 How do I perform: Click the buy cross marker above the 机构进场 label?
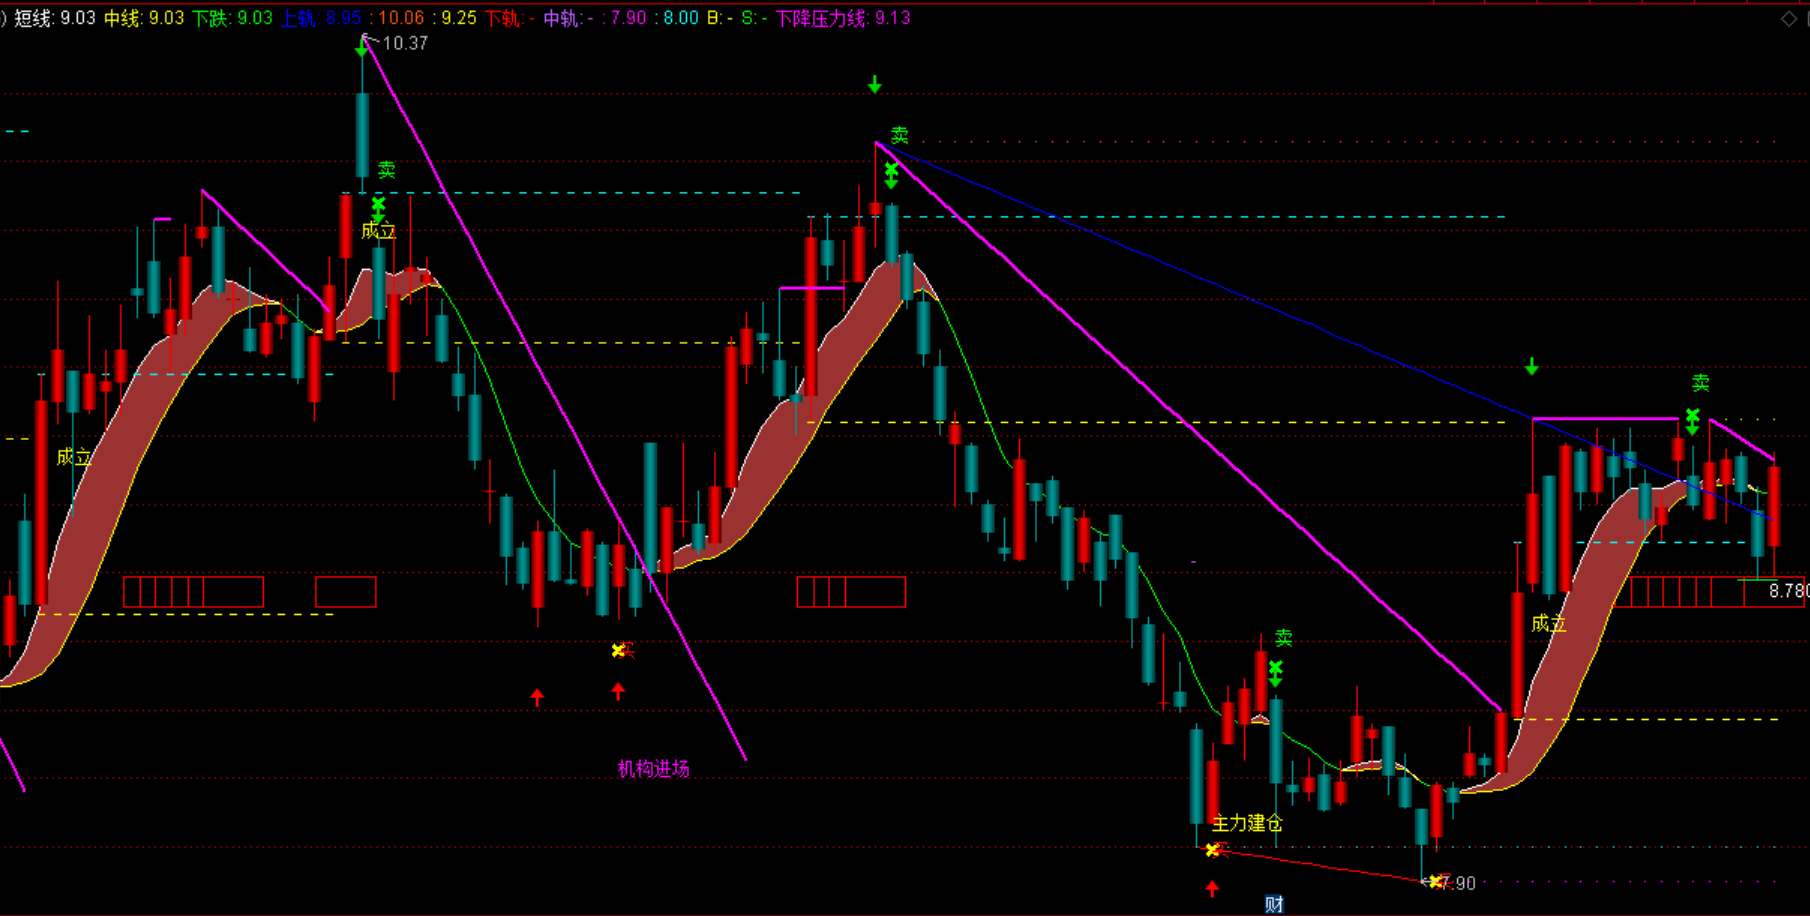pos(618,651)
